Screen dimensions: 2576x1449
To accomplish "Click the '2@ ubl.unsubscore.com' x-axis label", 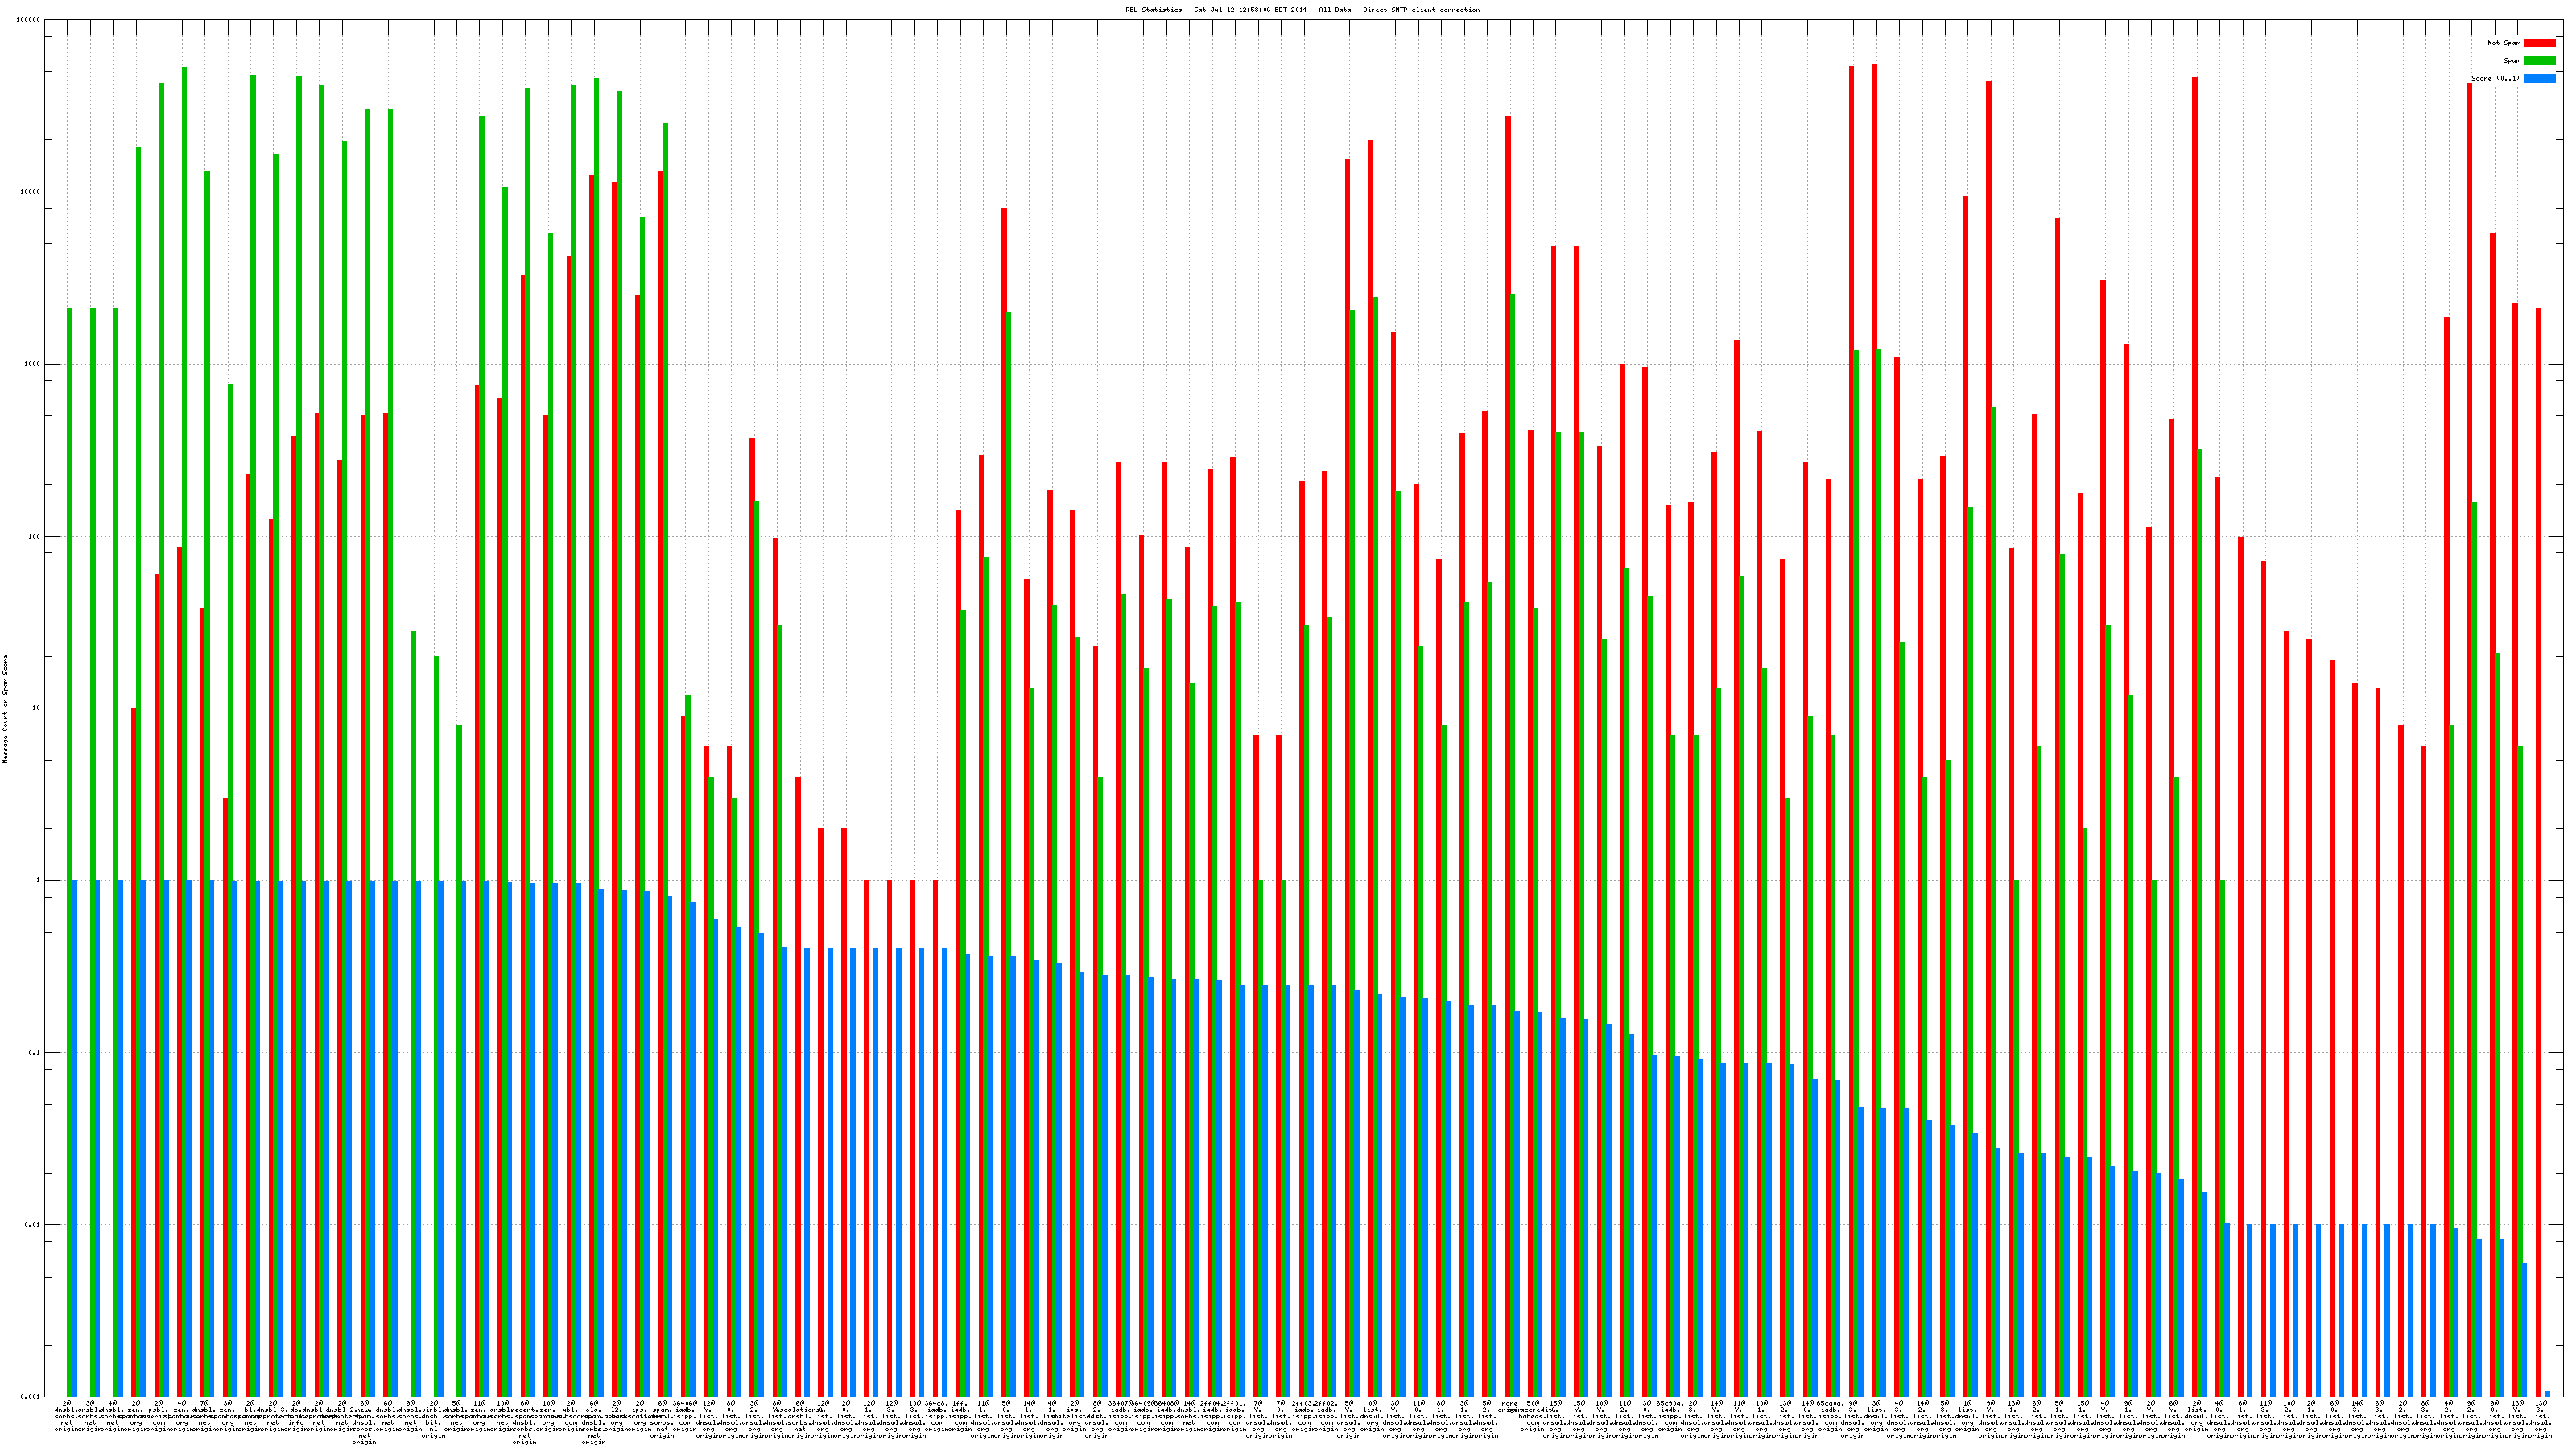I will tap(571, 1418).
